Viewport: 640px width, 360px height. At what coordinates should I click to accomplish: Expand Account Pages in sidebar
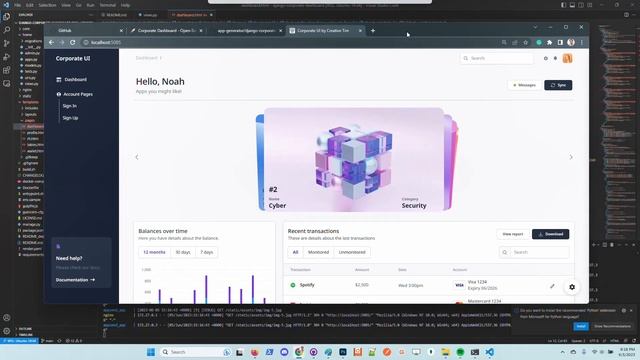tap(75, 94)
